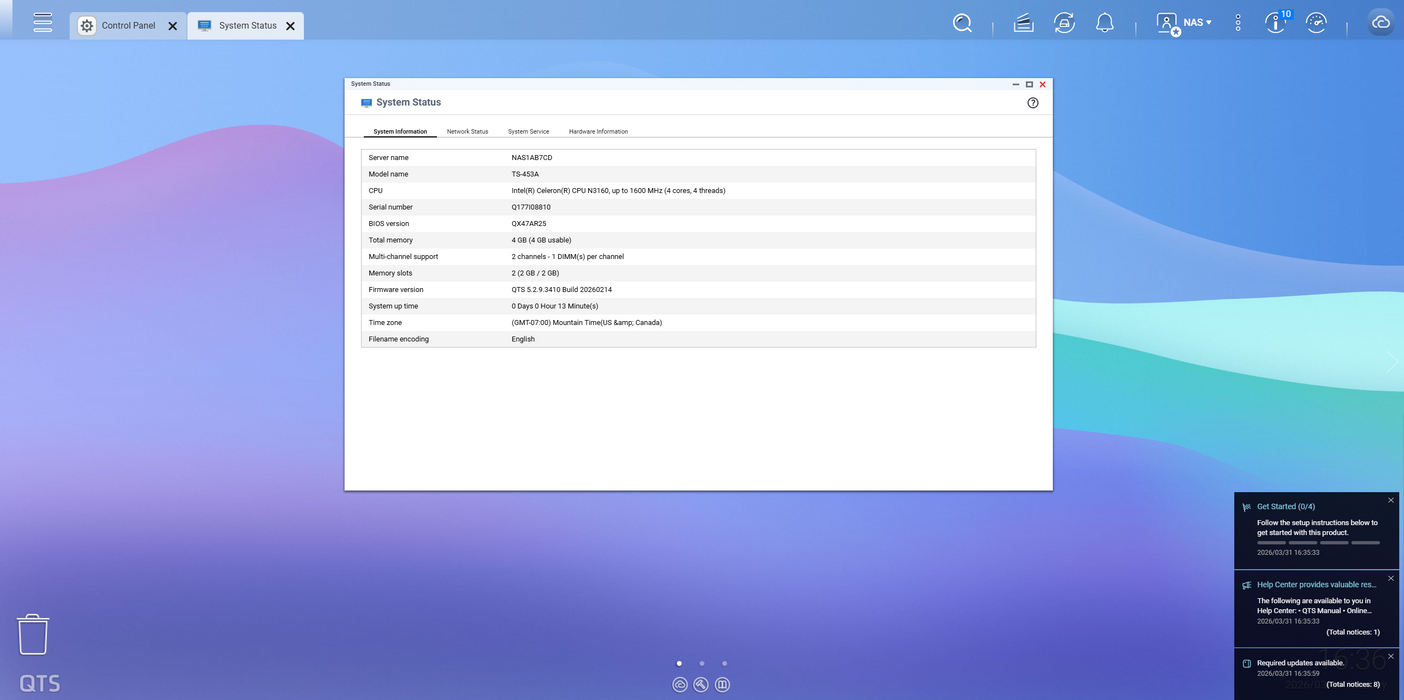Click the rightmost bottom center round icon

click(x=723, y=685)
